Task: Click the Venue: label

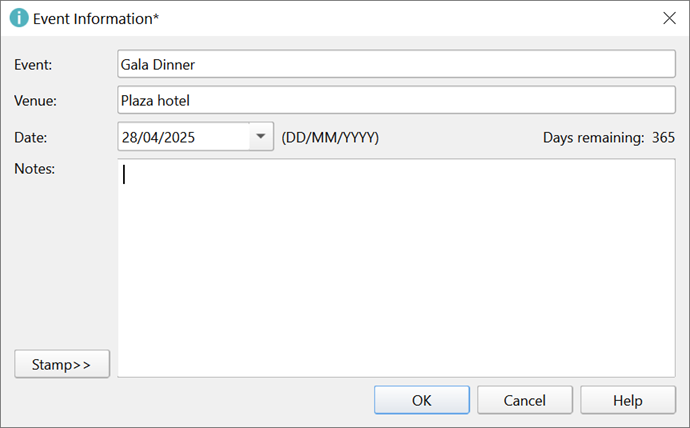Action: (35, 101)
